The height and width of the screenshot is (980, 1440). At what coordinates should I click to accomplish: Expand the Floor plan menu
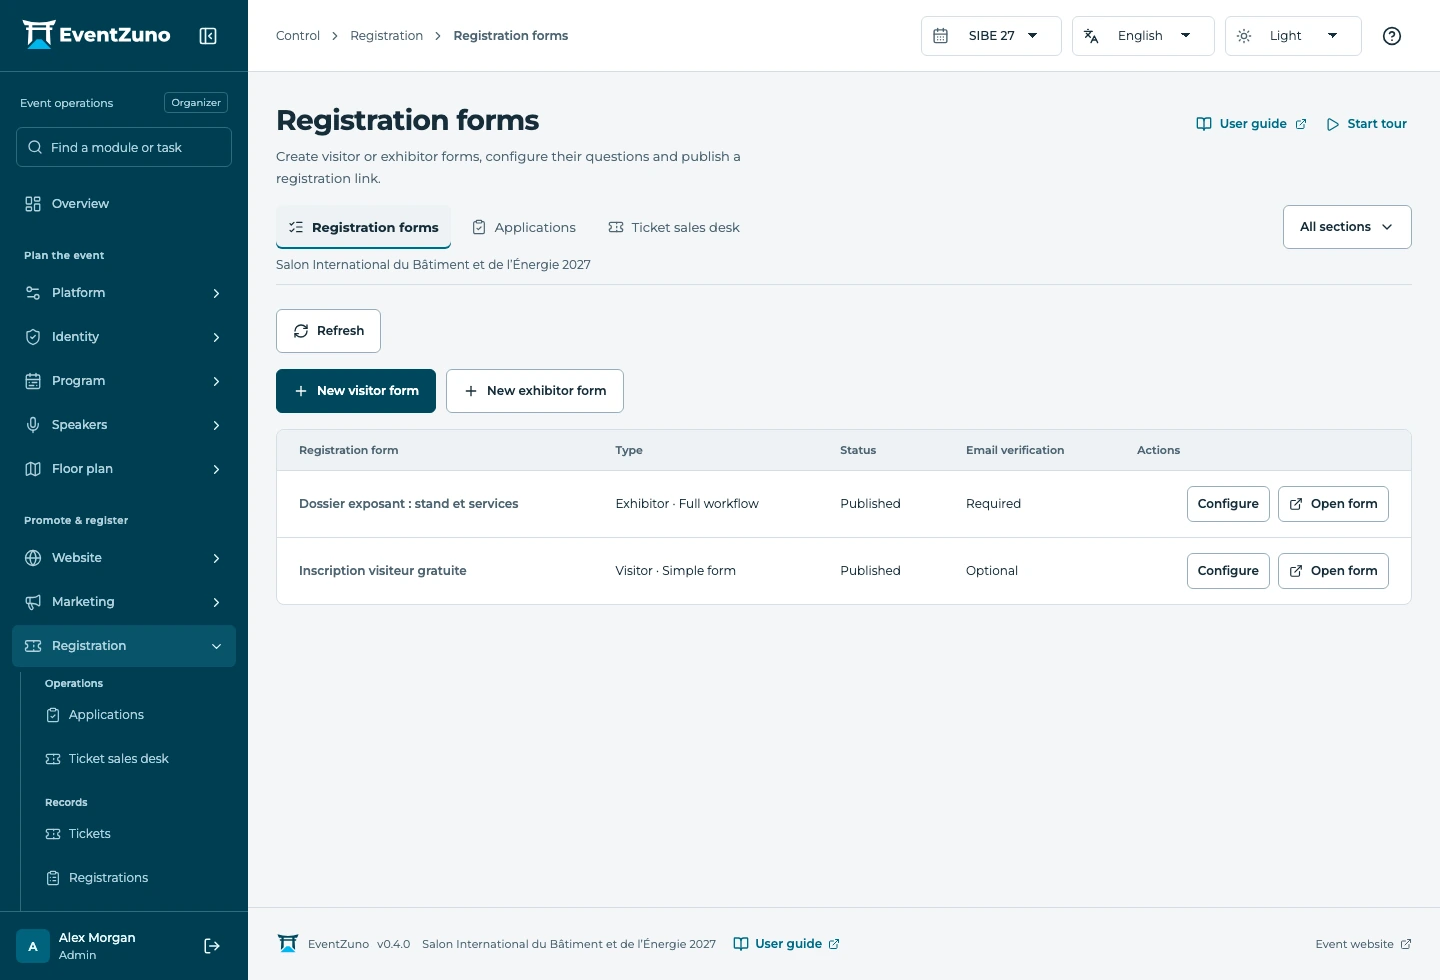coord(124,469)
